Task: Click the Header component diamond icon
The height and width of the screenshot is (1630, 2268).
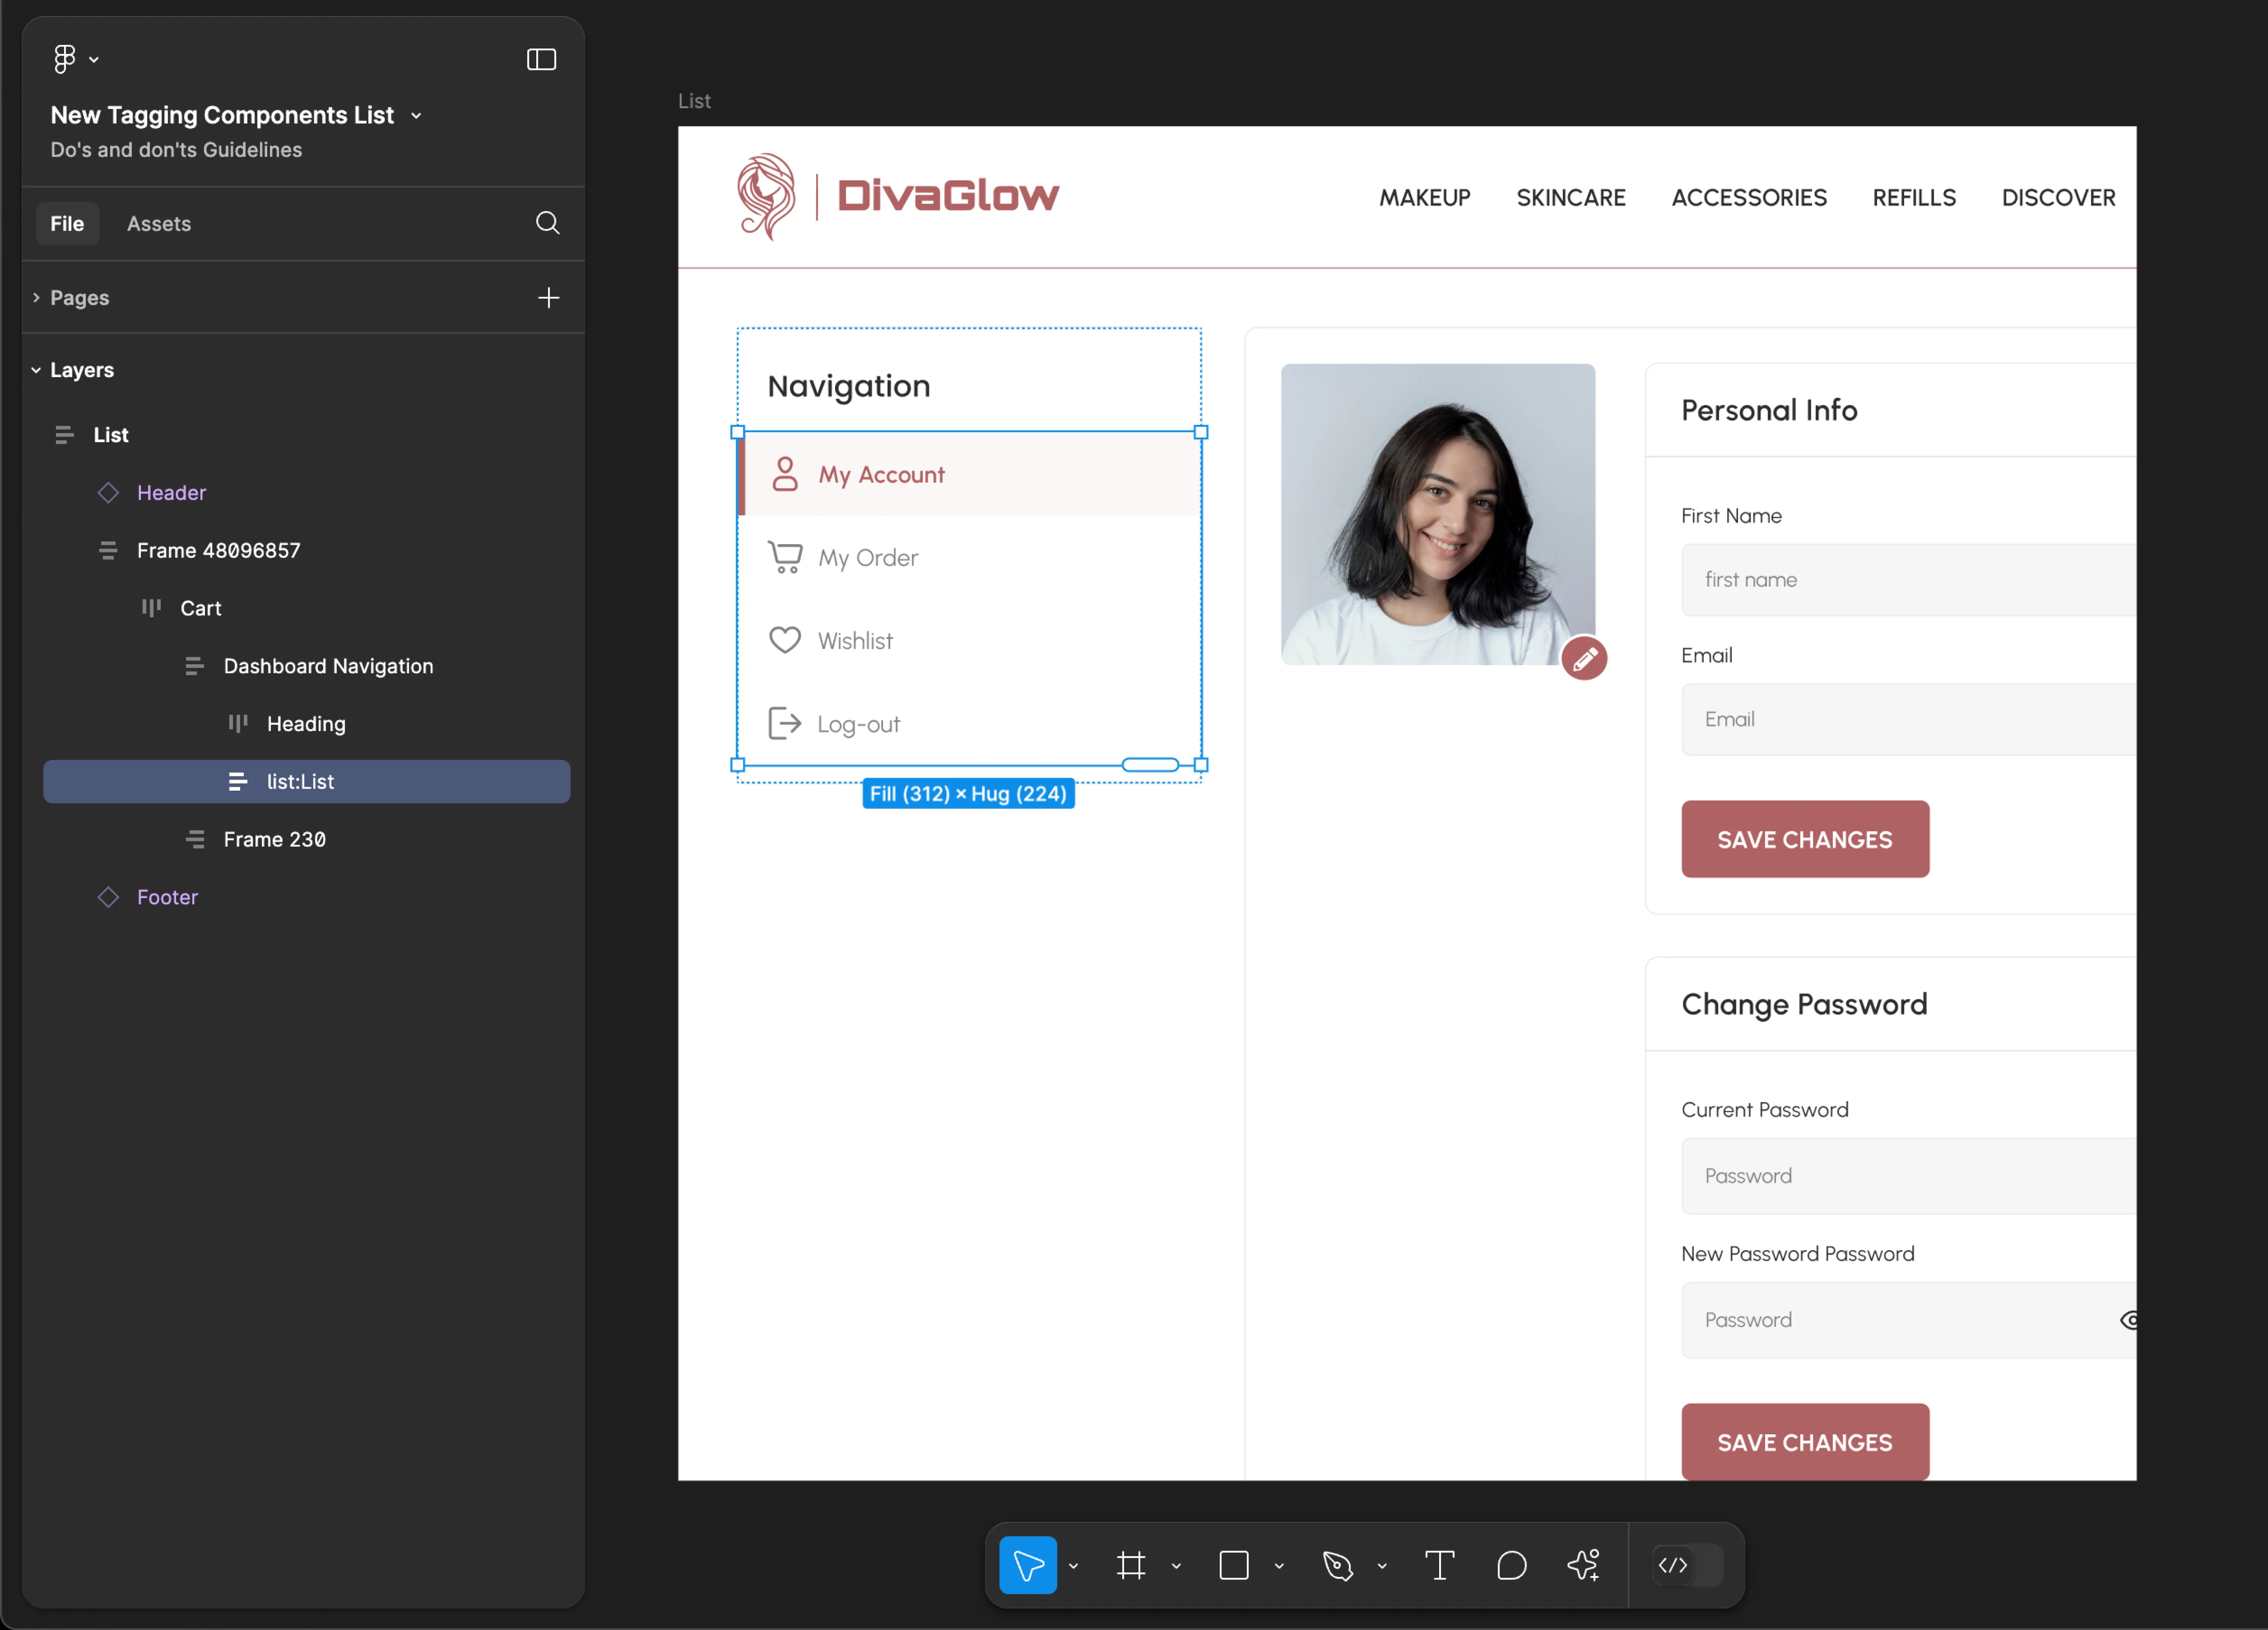Action: (108, 492)
